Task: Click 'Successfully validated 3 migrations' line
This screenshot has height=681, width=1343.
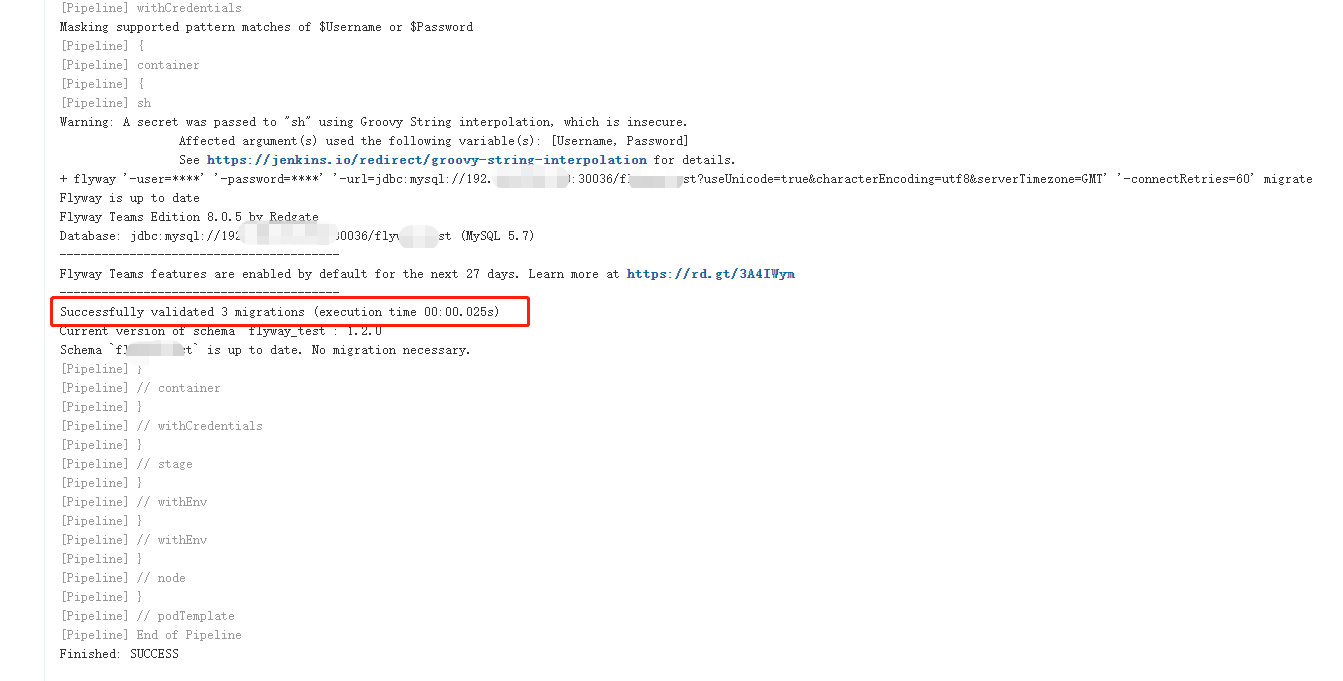Action: click(280, 312)
